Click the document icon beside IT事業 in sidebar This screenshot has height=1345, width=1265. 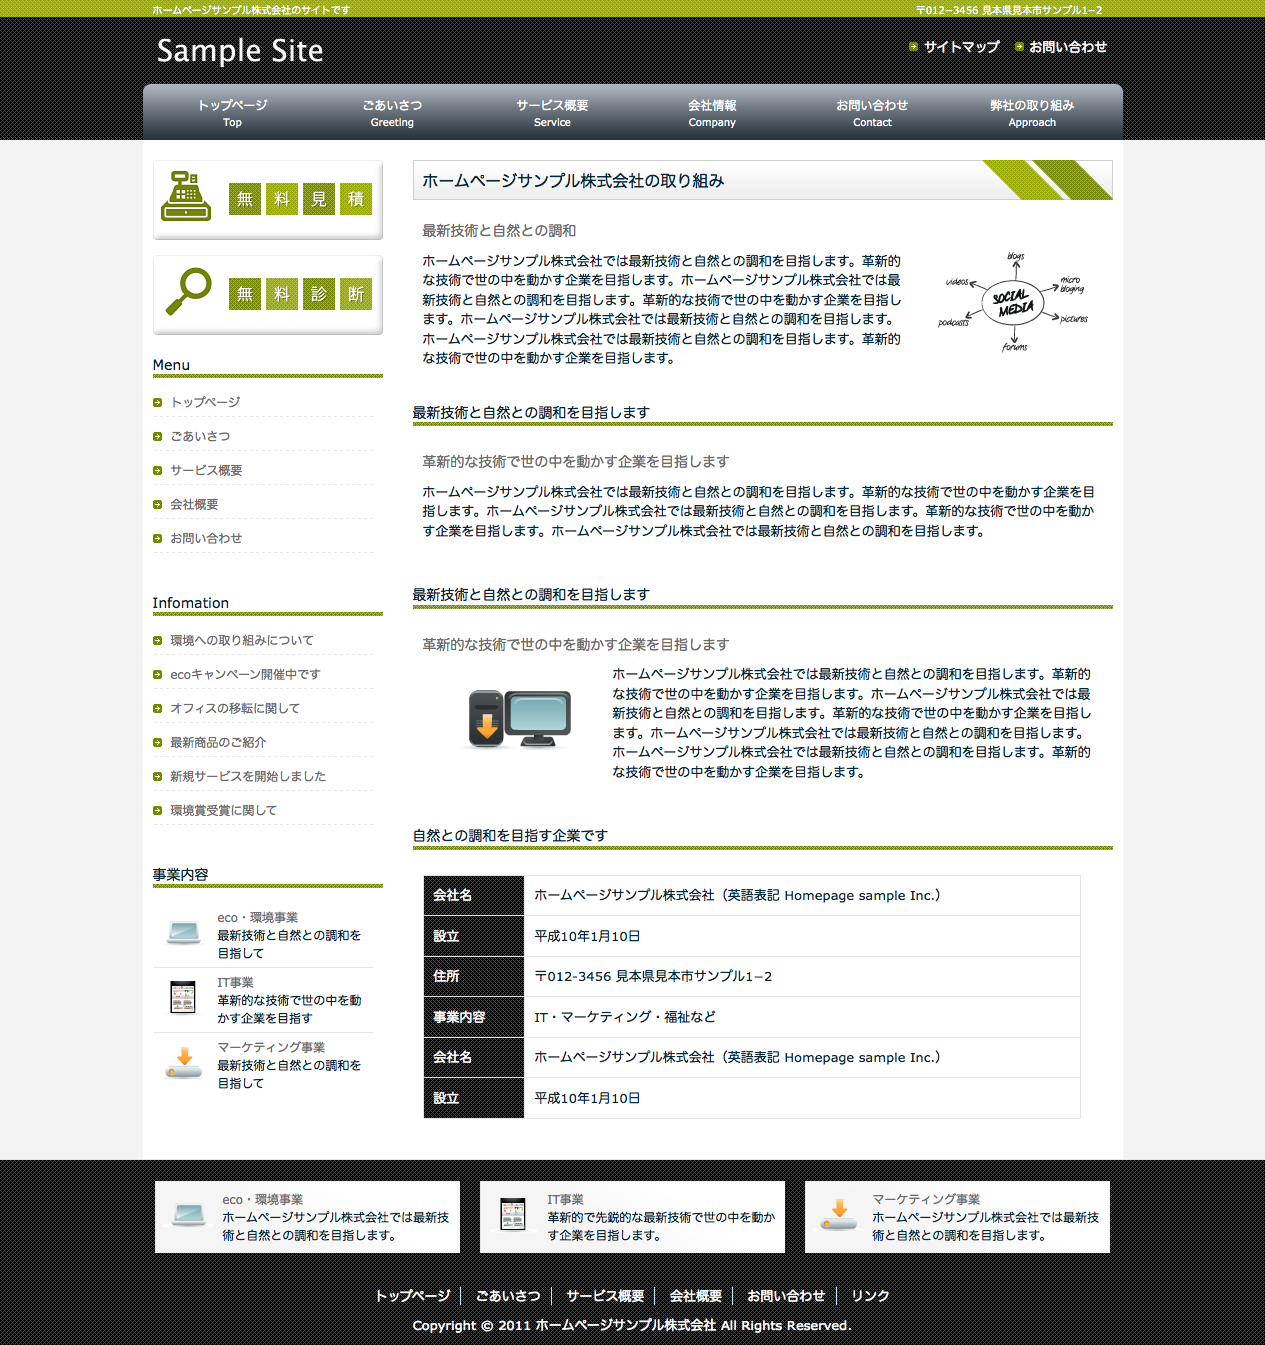coord(183,998)
